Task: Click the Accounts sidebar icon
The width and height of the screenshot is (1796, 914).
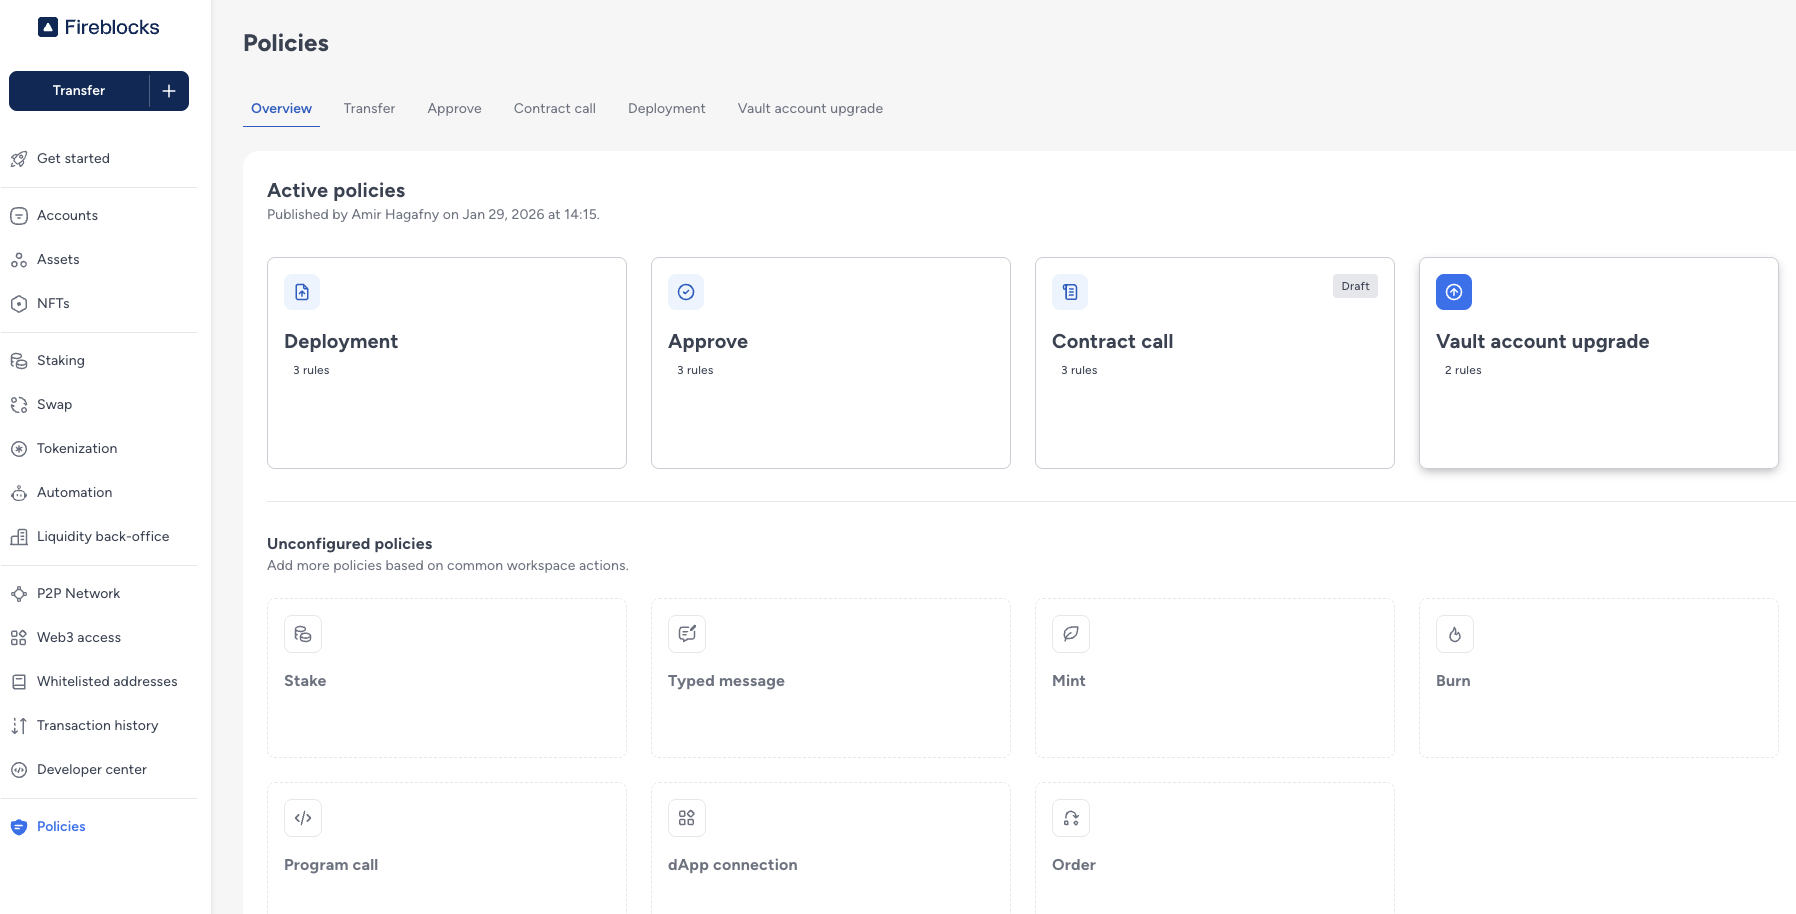Action: tap(19, 216)
